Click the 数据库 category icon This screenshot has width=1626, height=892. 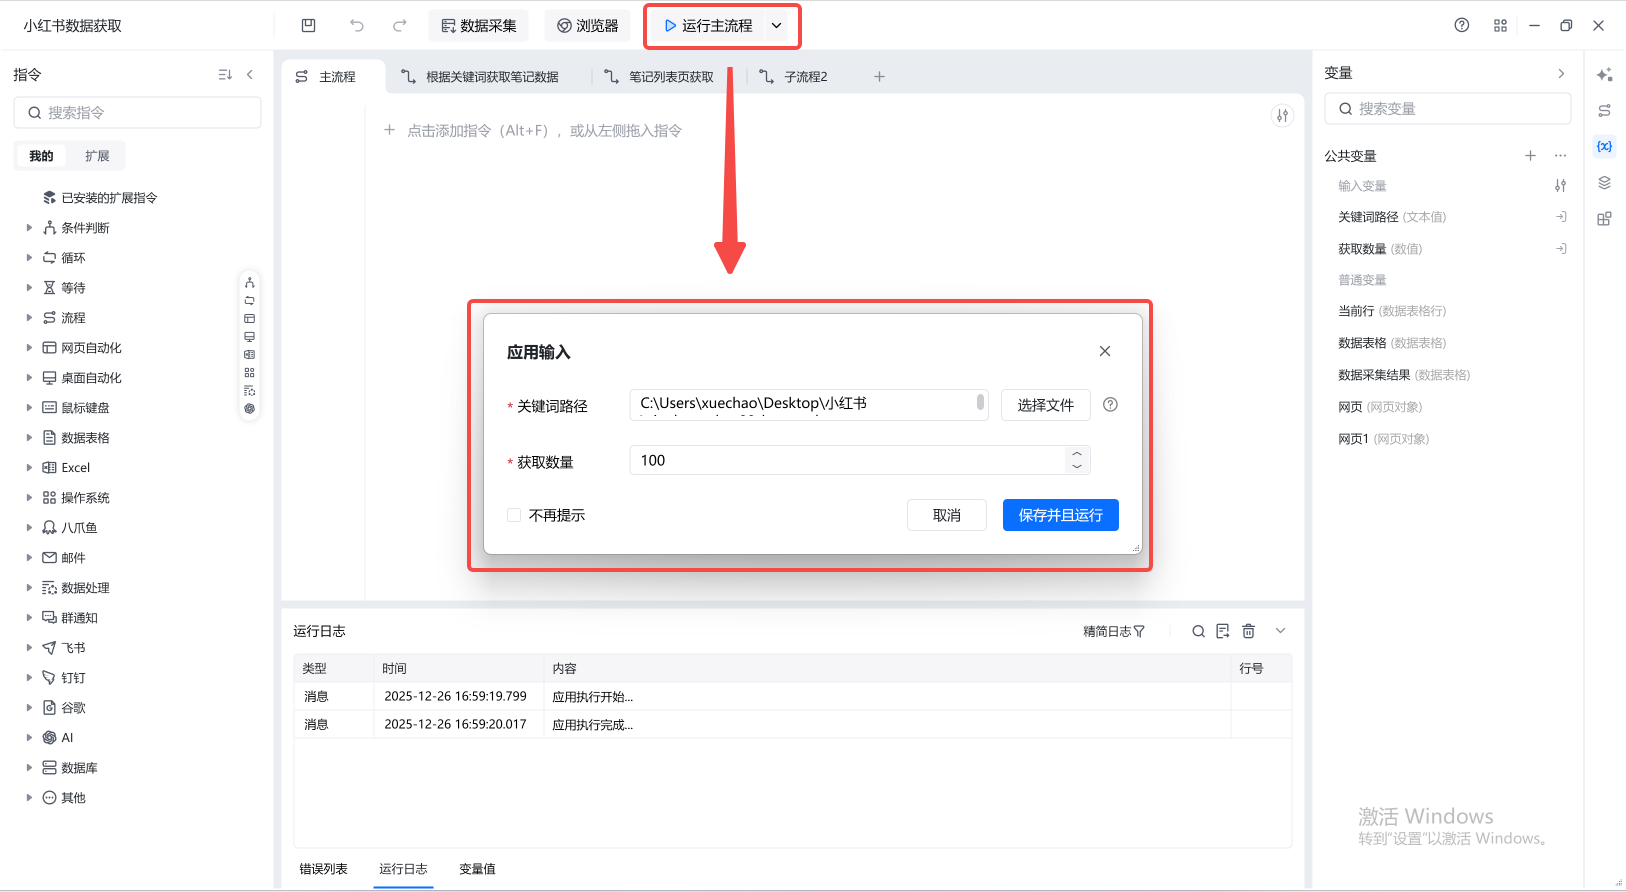(x=49, y=768)
